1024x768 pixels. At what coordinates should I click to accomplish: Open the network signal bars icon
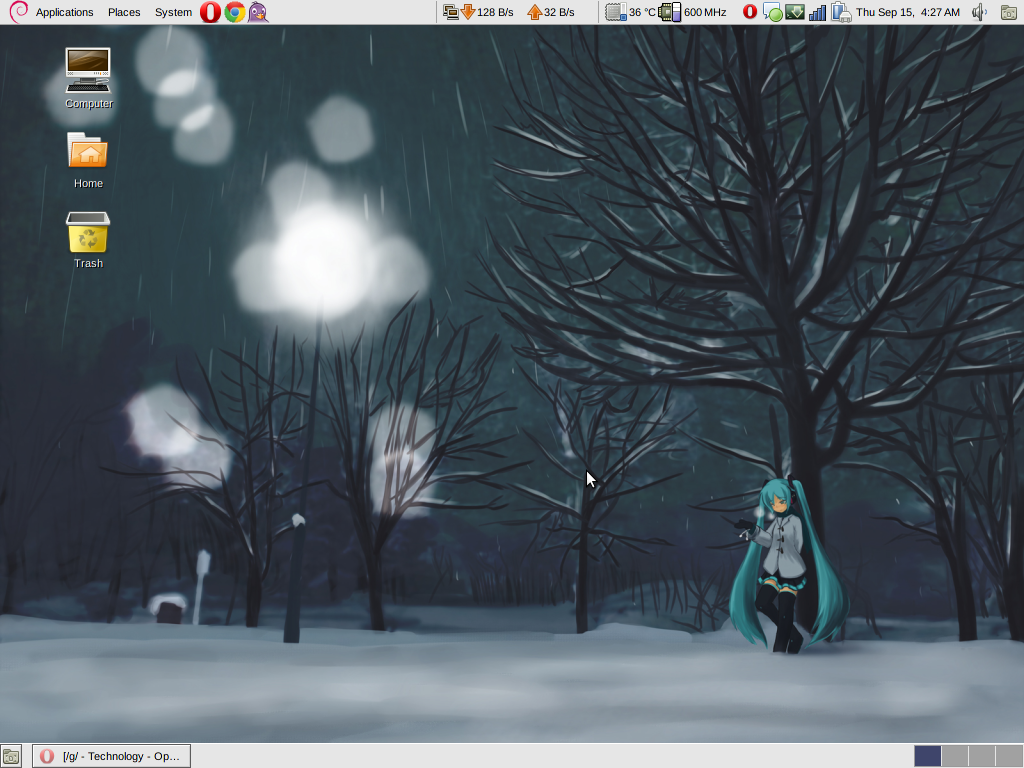pos(817,12)
